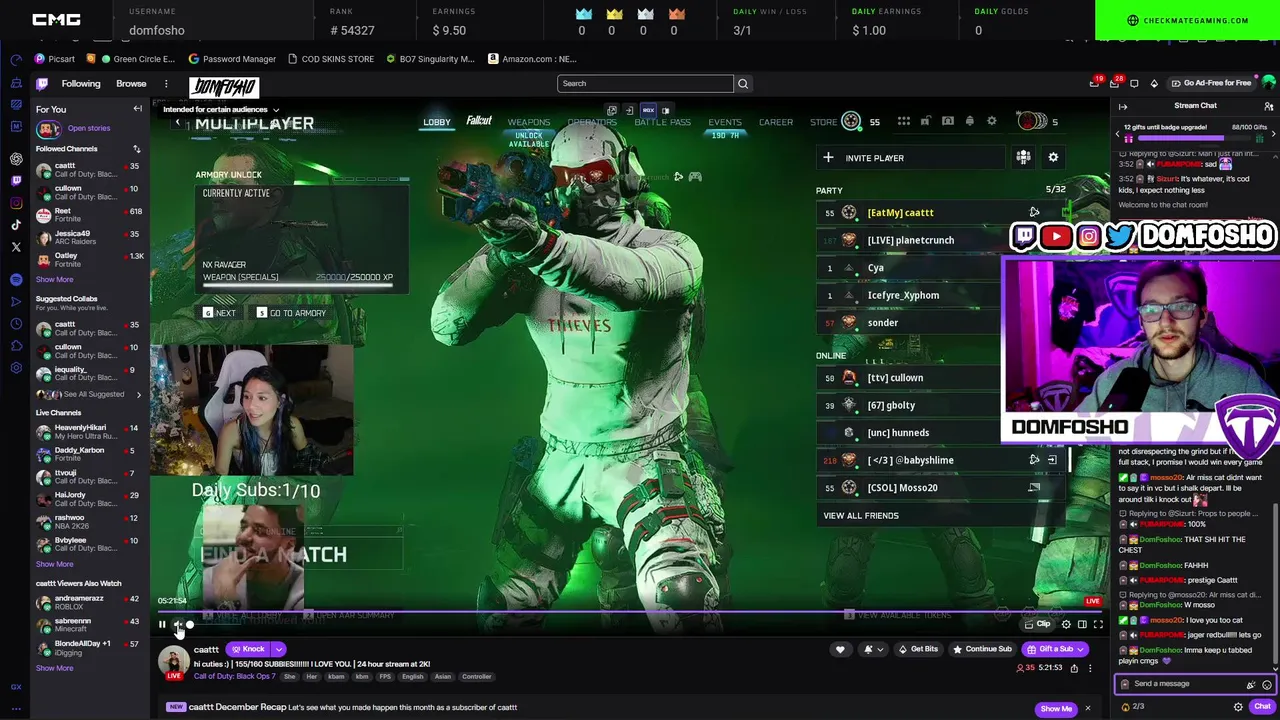Expand See All Suggested collabs
Viewport: 1280px width, 720px height.
pyautogui.click(x=90, y=394)
